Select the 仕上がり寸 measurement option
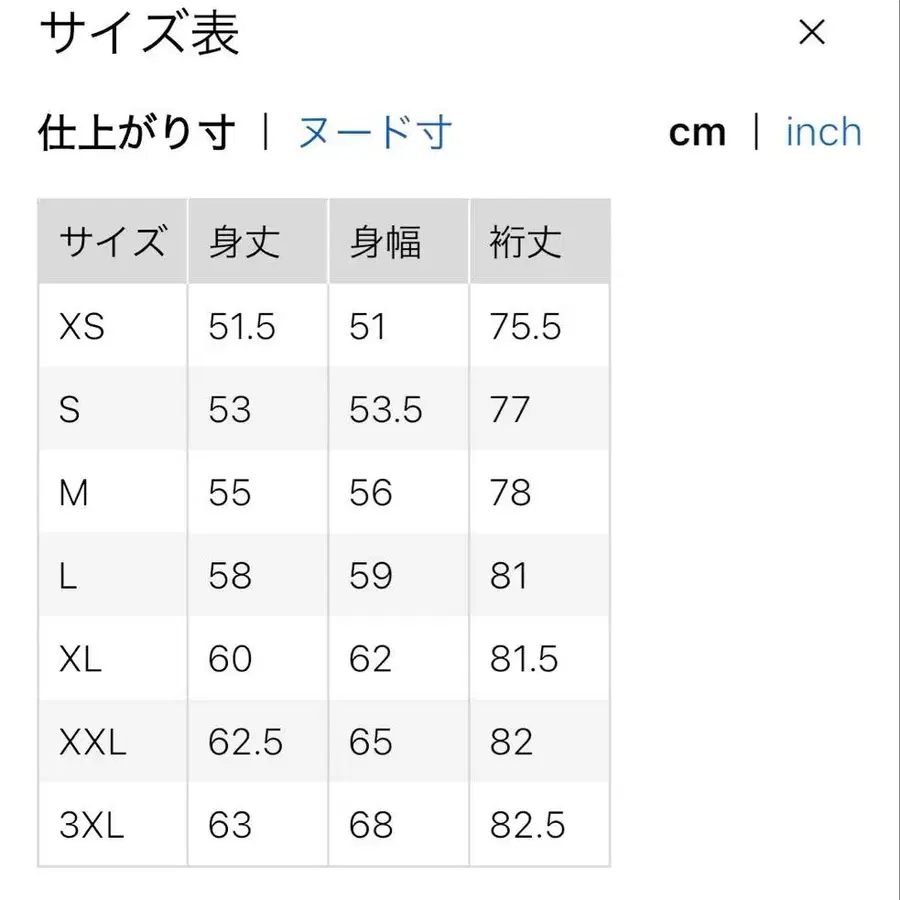This screenshot has width=900, height=900. click(x=135, y=131)
